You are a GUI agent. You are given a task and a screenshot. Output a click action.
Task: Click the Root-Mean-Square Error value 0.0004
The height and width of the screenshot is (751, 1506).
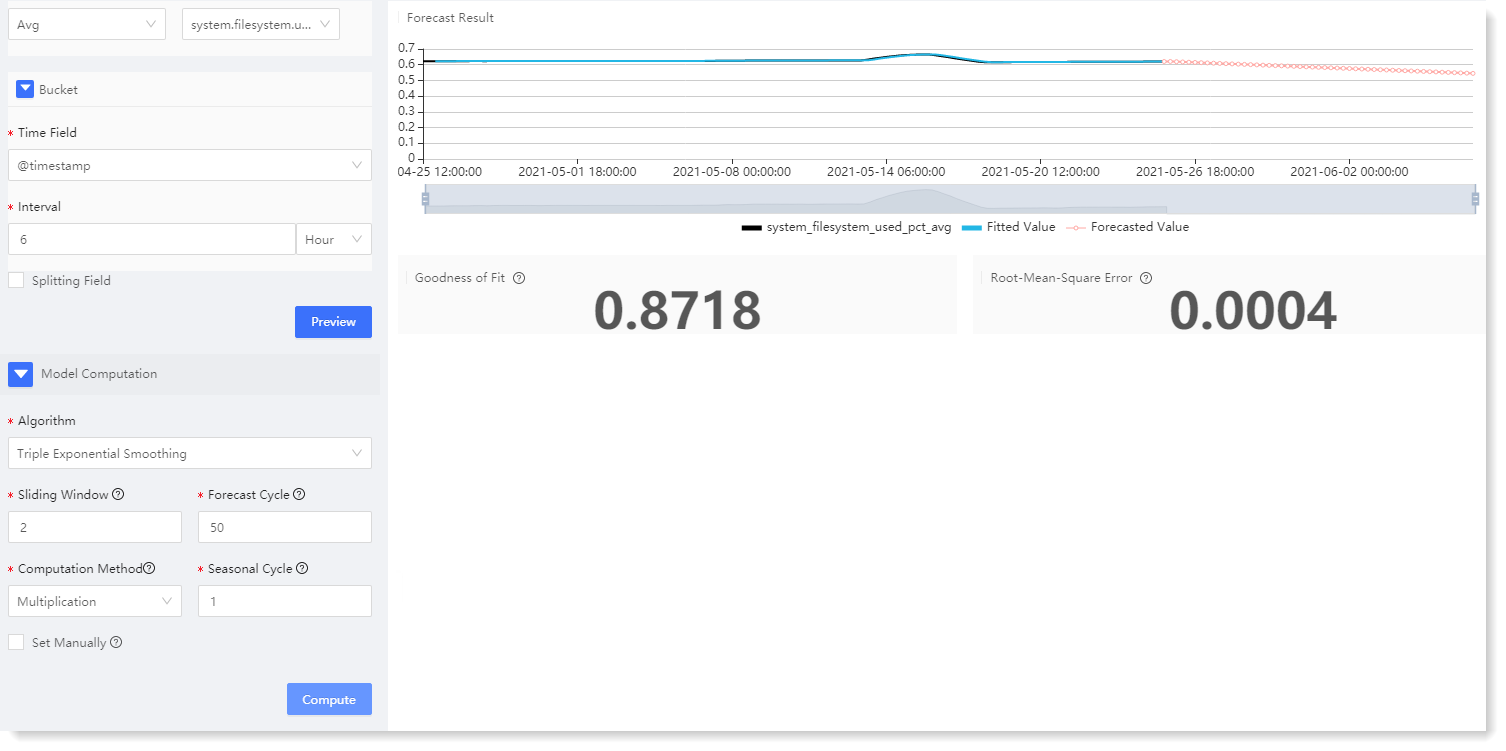(x=1253, y=311)
